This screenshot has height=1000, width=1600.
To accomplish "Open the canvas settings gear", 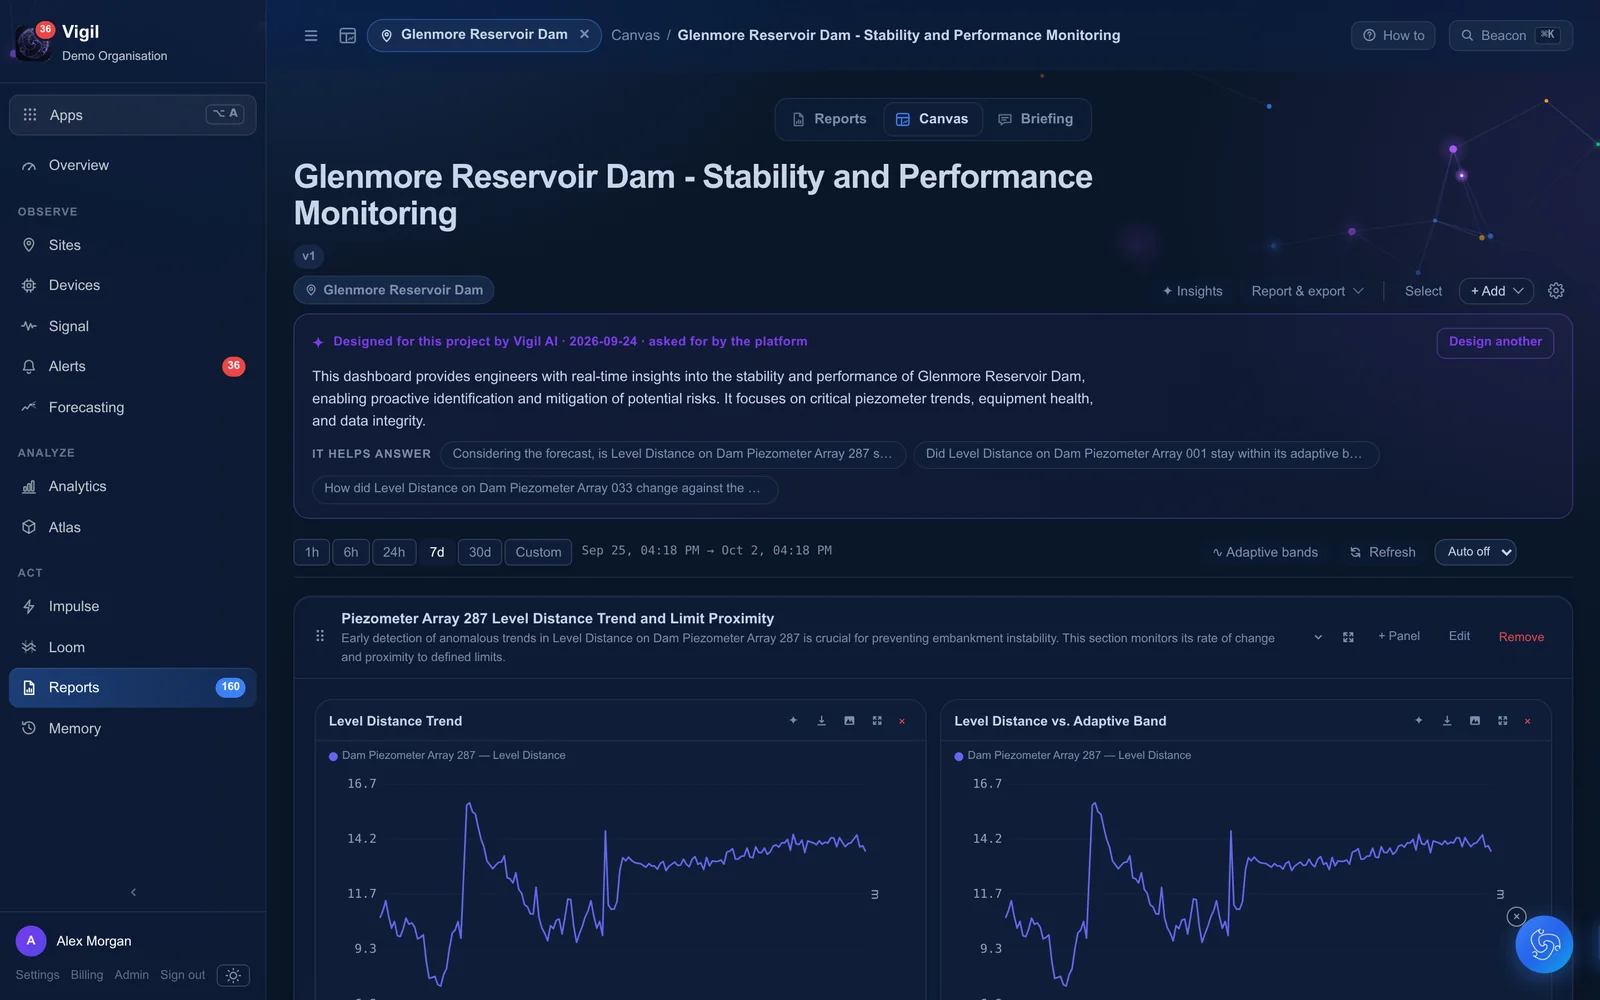I will click(x=1556, y=291).
